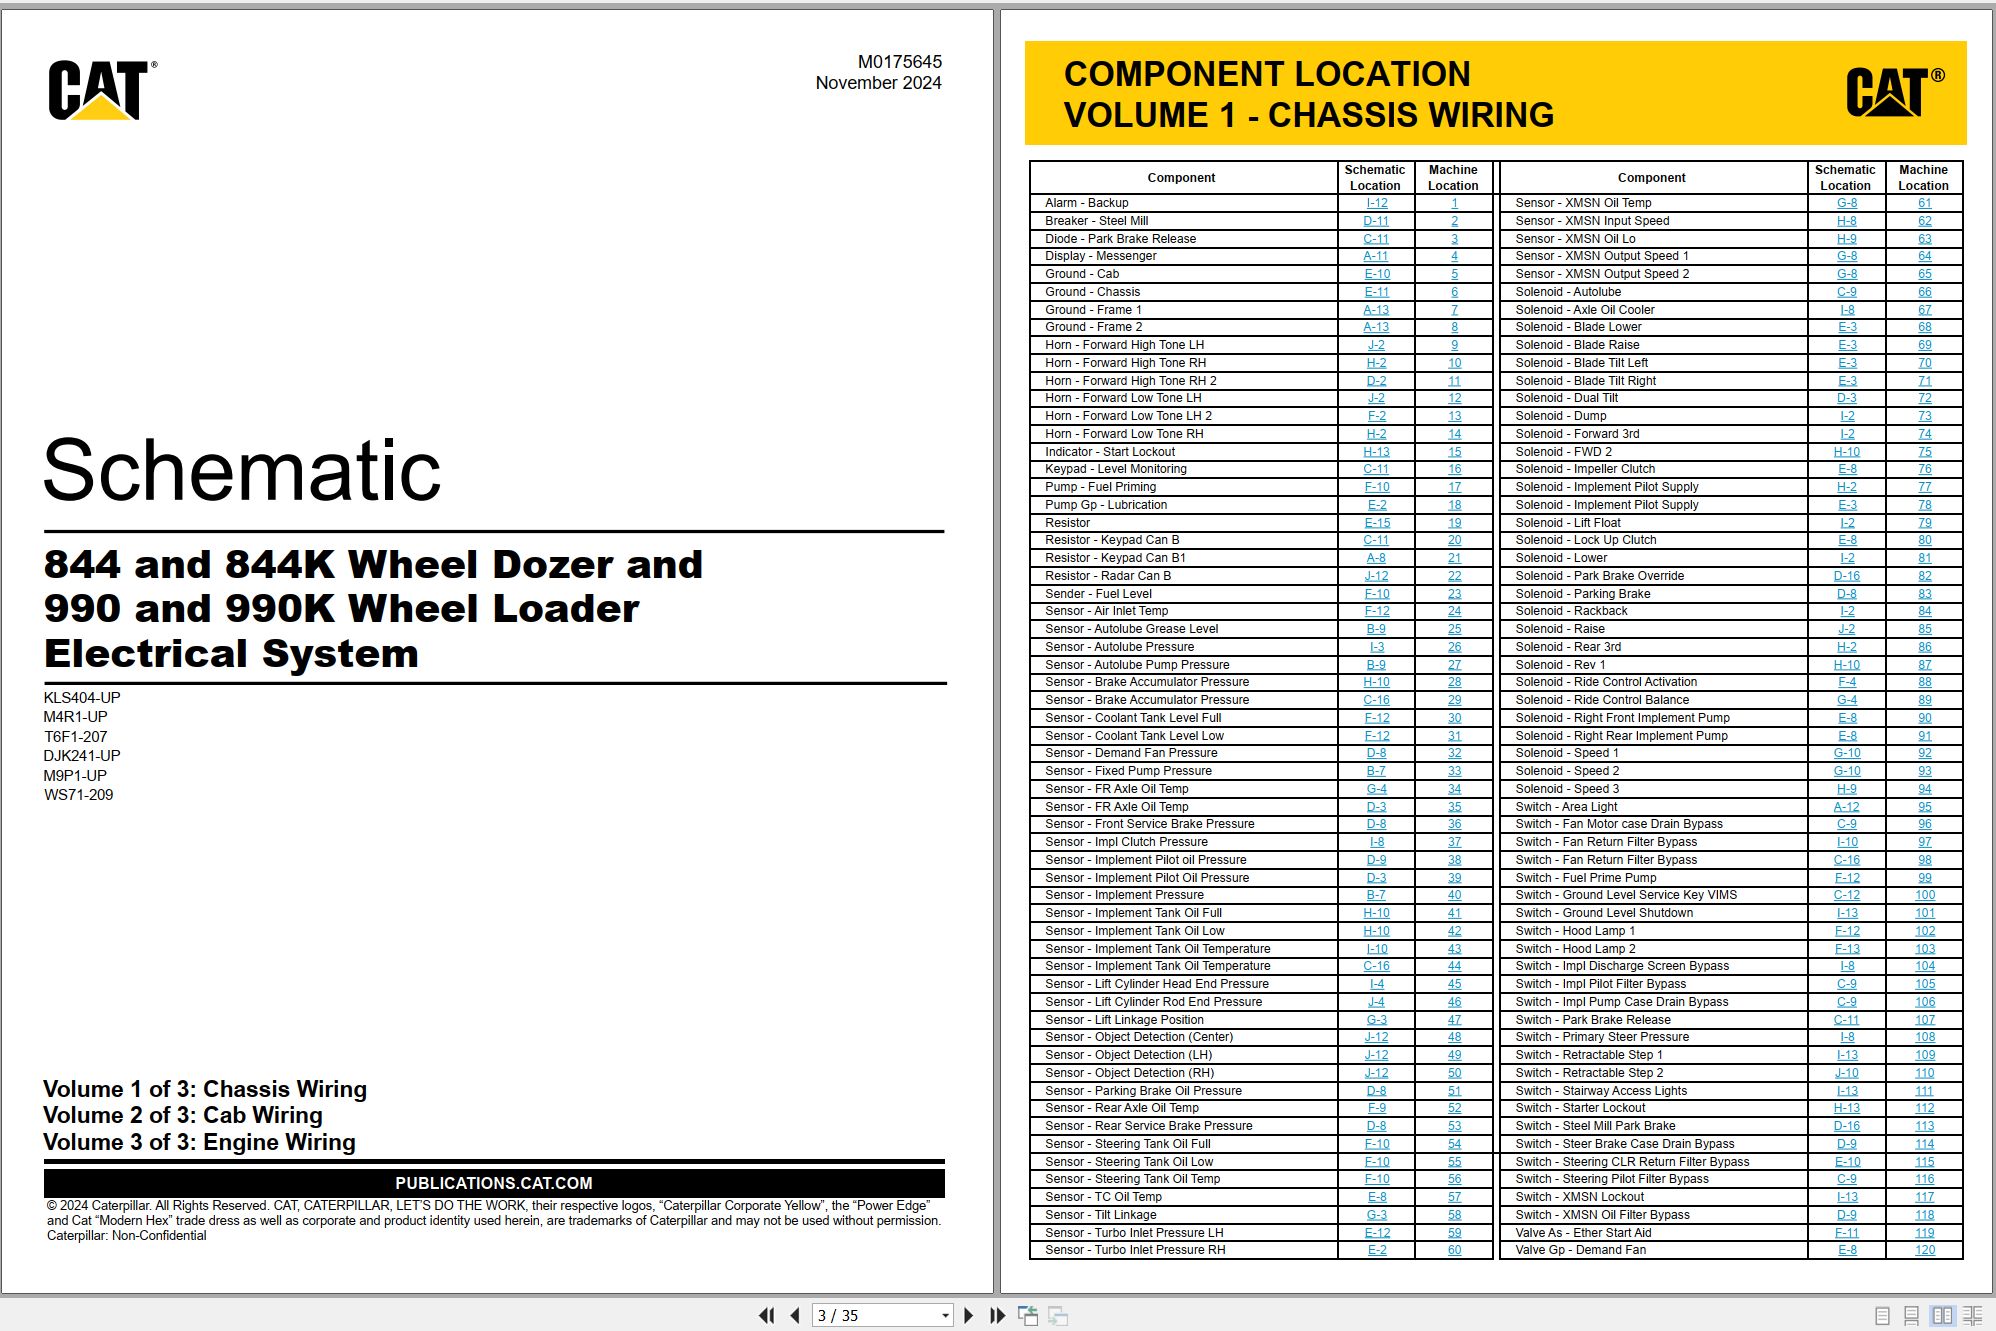Screen dimensions: 1996x1331
Task: Follow machine location 9 for Horn Forward High Tone LH
Action: [x=1454, y=345]
